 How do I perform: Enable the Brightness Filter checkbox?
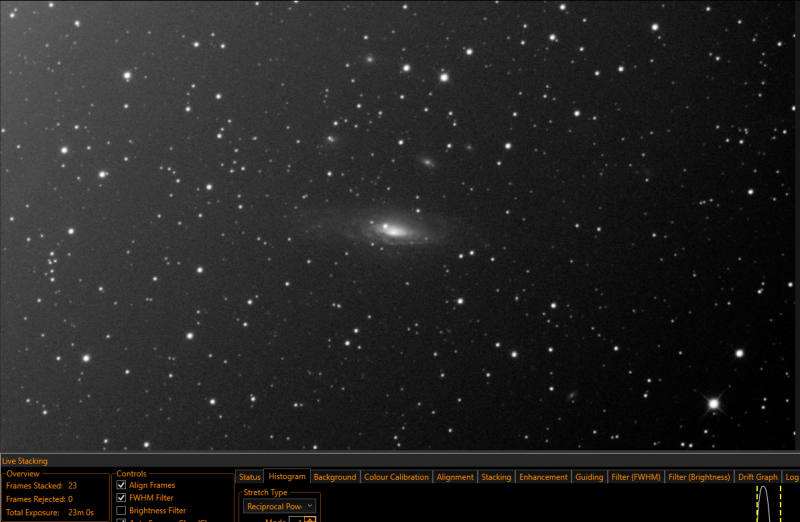point(121,510)
